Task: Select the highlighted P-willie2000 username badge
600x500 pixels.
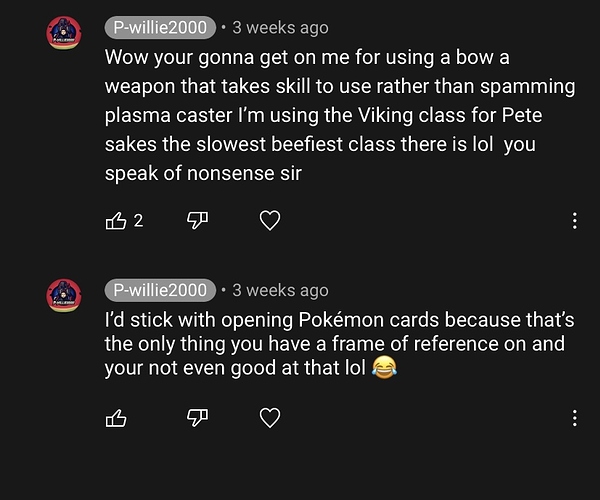Action: 160,290
